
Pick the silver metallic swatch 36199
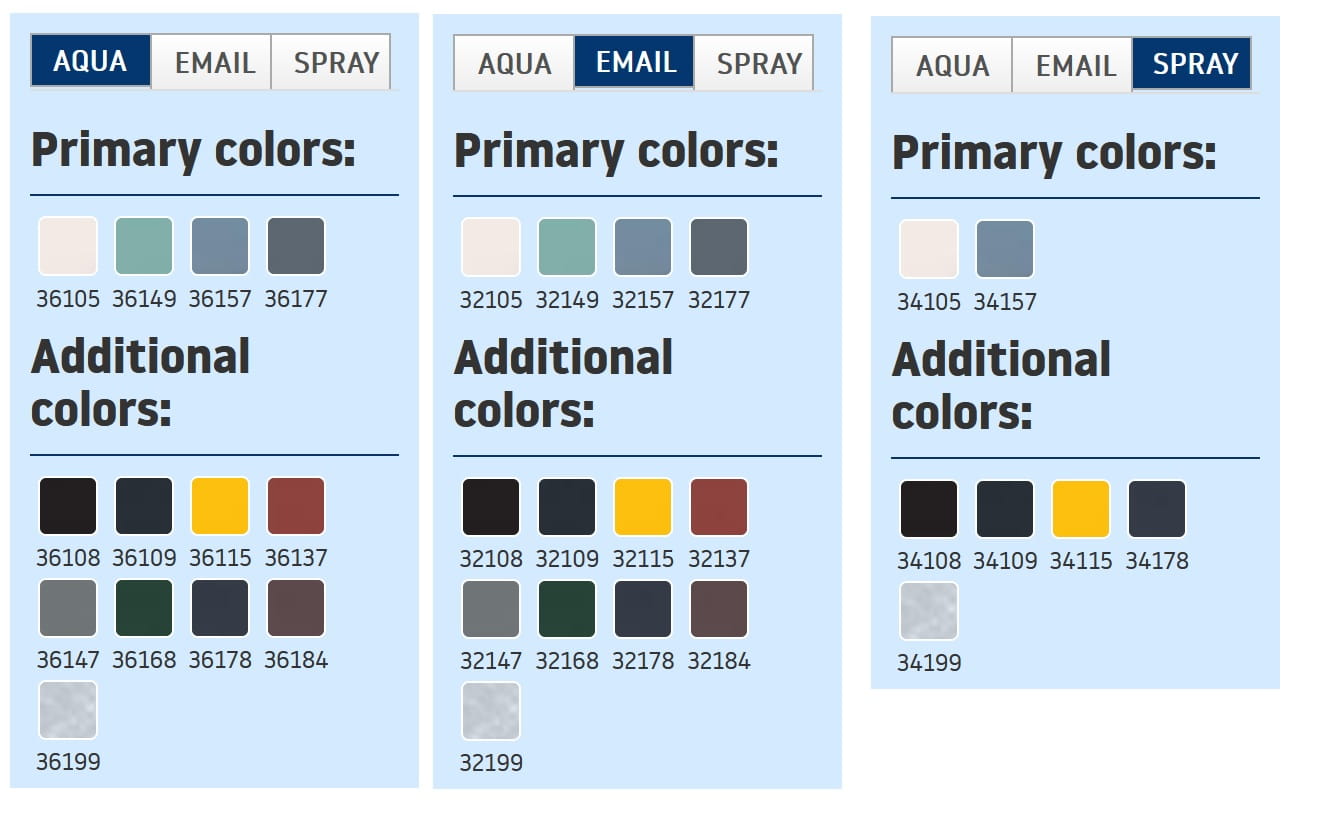68,710
